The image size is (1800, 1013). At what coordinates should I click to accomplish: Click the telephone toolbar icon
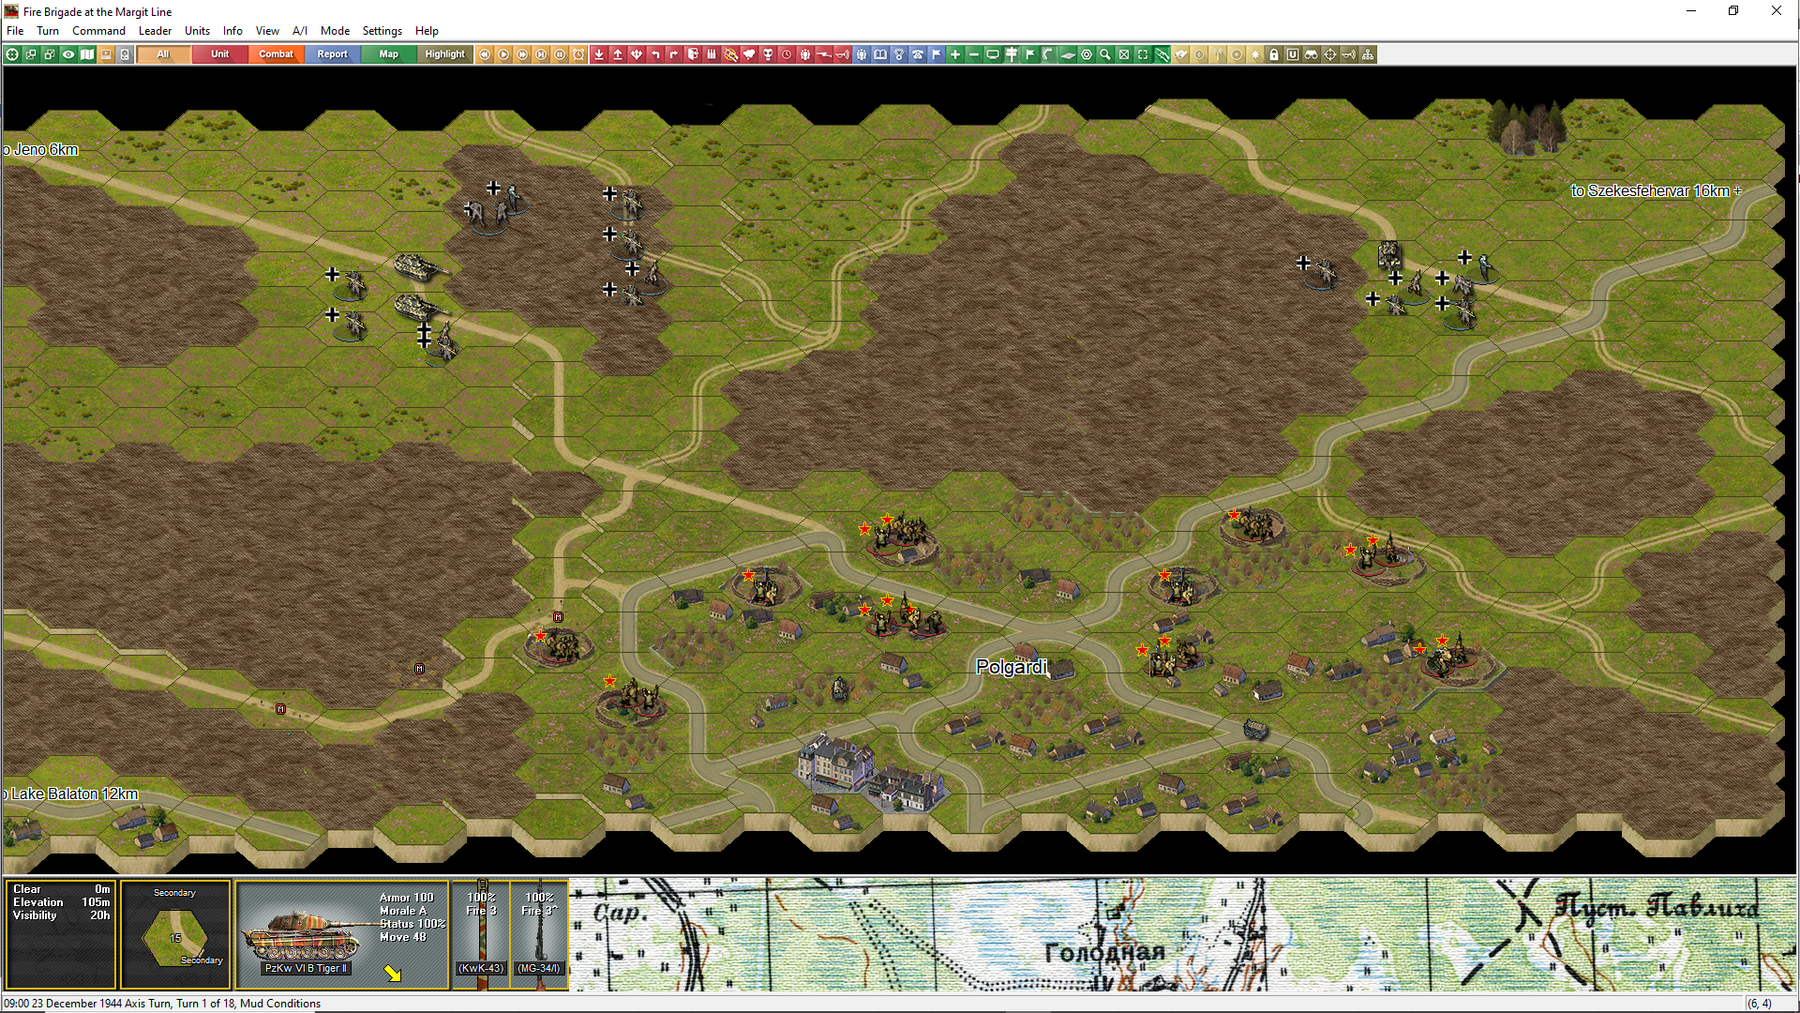coord(917,54)
